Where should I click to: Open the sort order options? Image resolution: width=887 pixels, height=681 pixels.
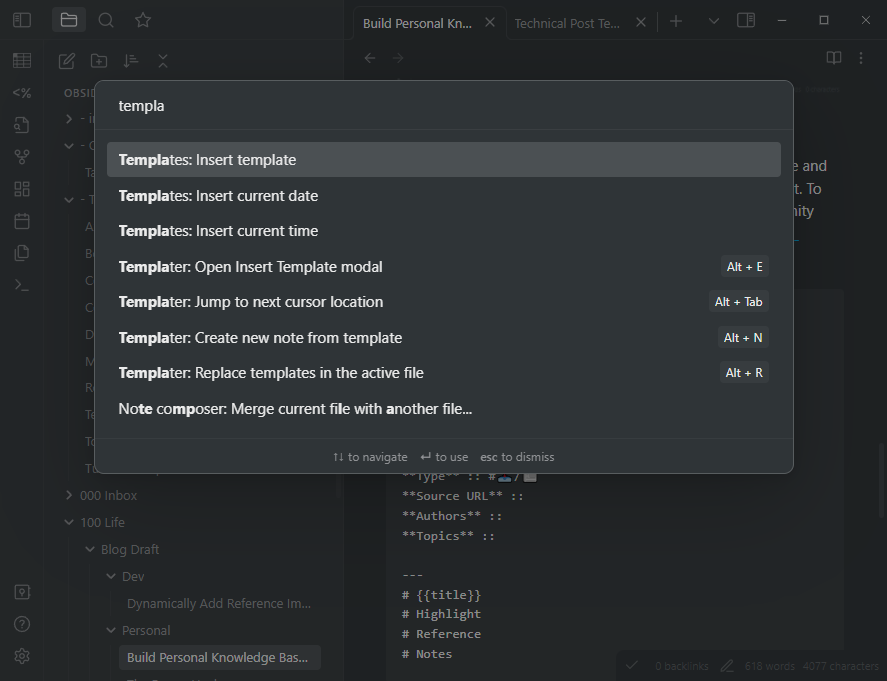[130, 61]
